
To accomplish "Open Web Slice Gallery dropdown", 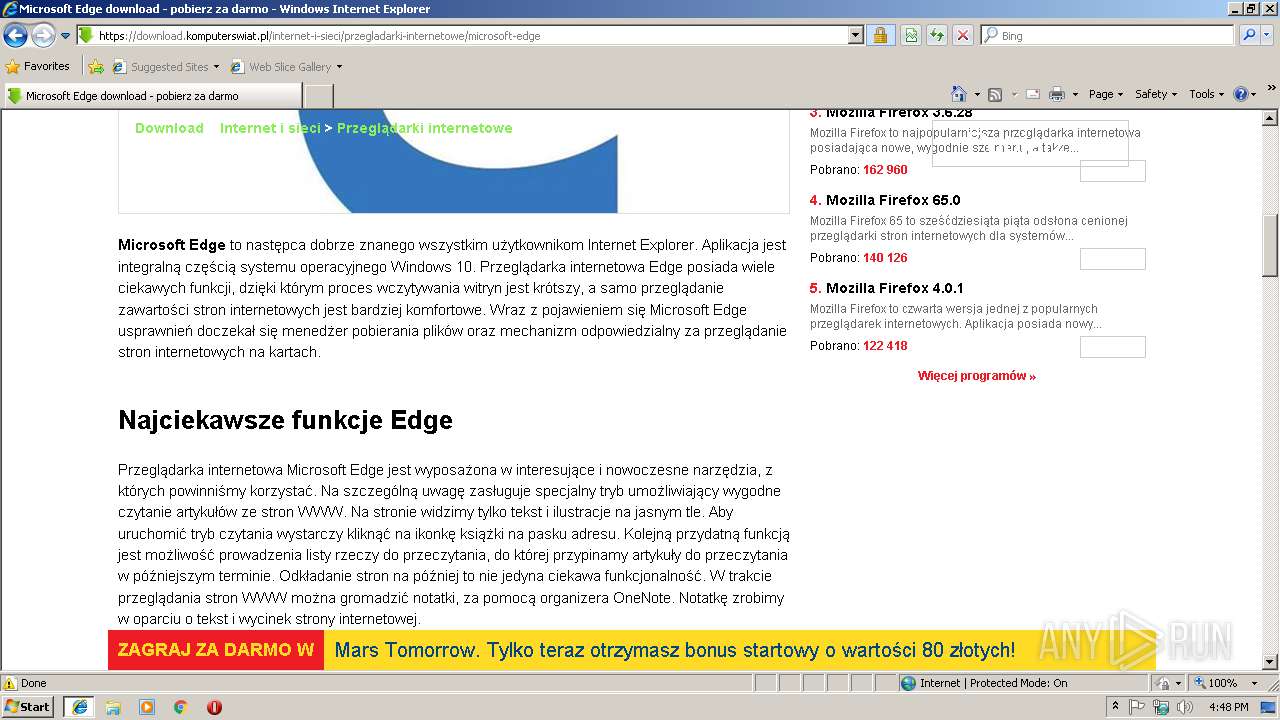I will coord(286,67).
